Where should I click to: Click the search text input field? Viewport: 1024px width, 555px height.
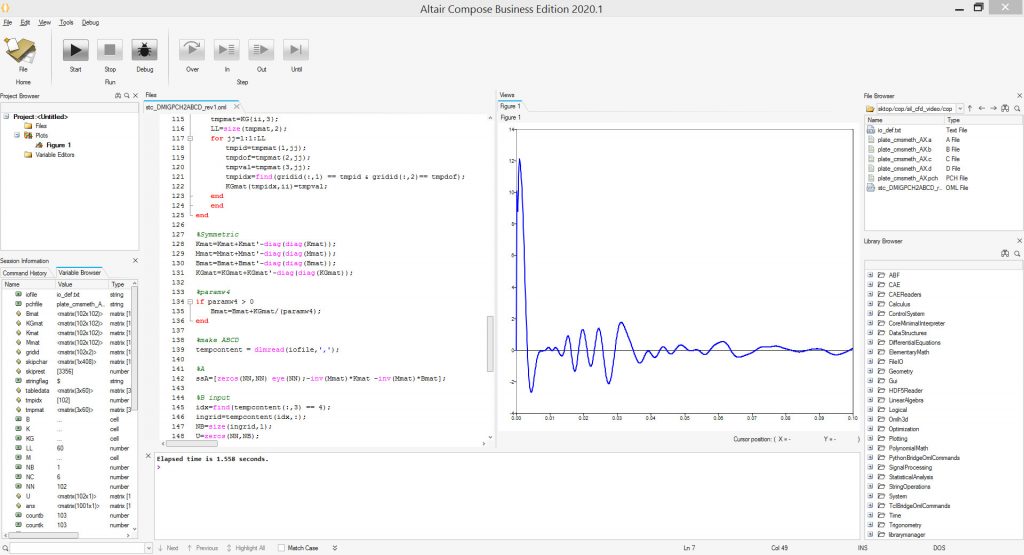click(x=75, y=548)
